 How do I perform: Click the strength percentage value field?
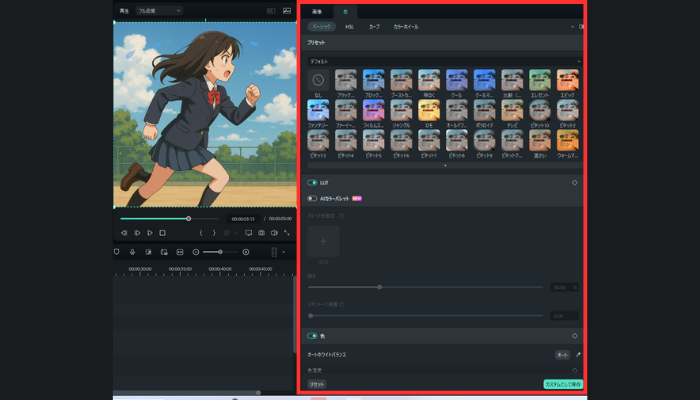tap(564, 287)
